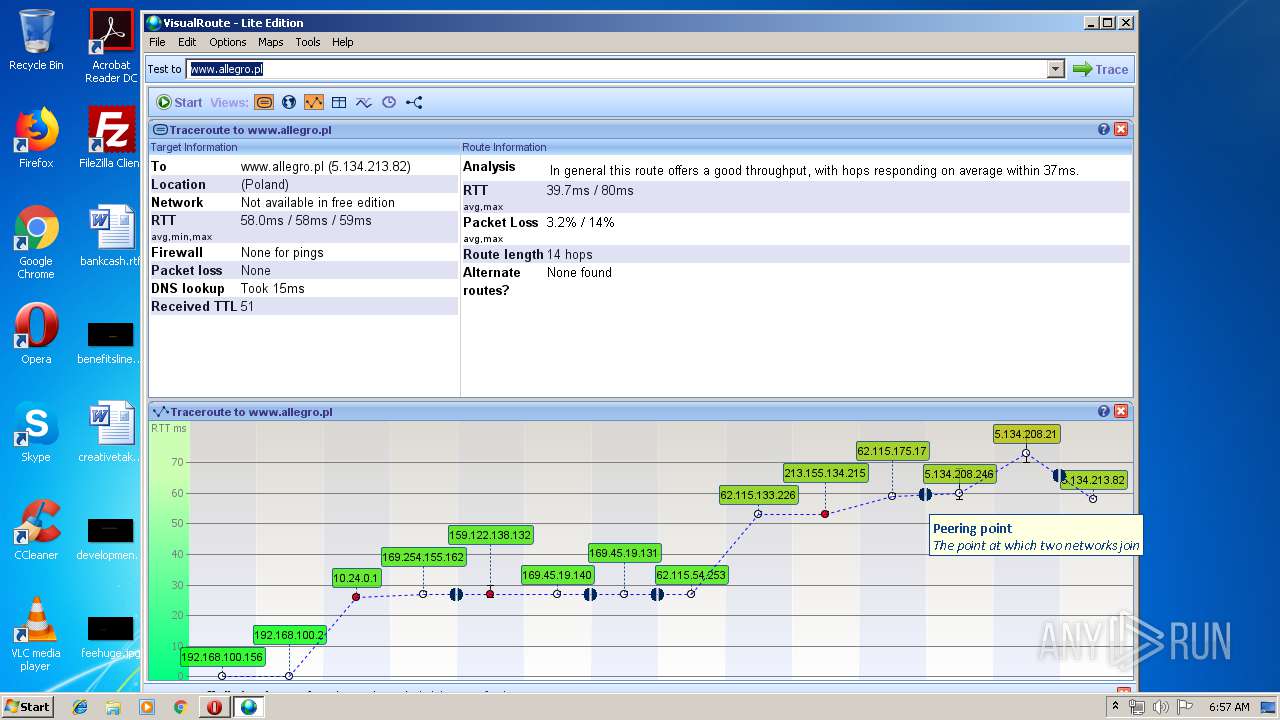Screen dimensions: 1280x720
Task: Click the 62.115.54.253 hop label
Action: pyautogui.click(x=691, y=575)
